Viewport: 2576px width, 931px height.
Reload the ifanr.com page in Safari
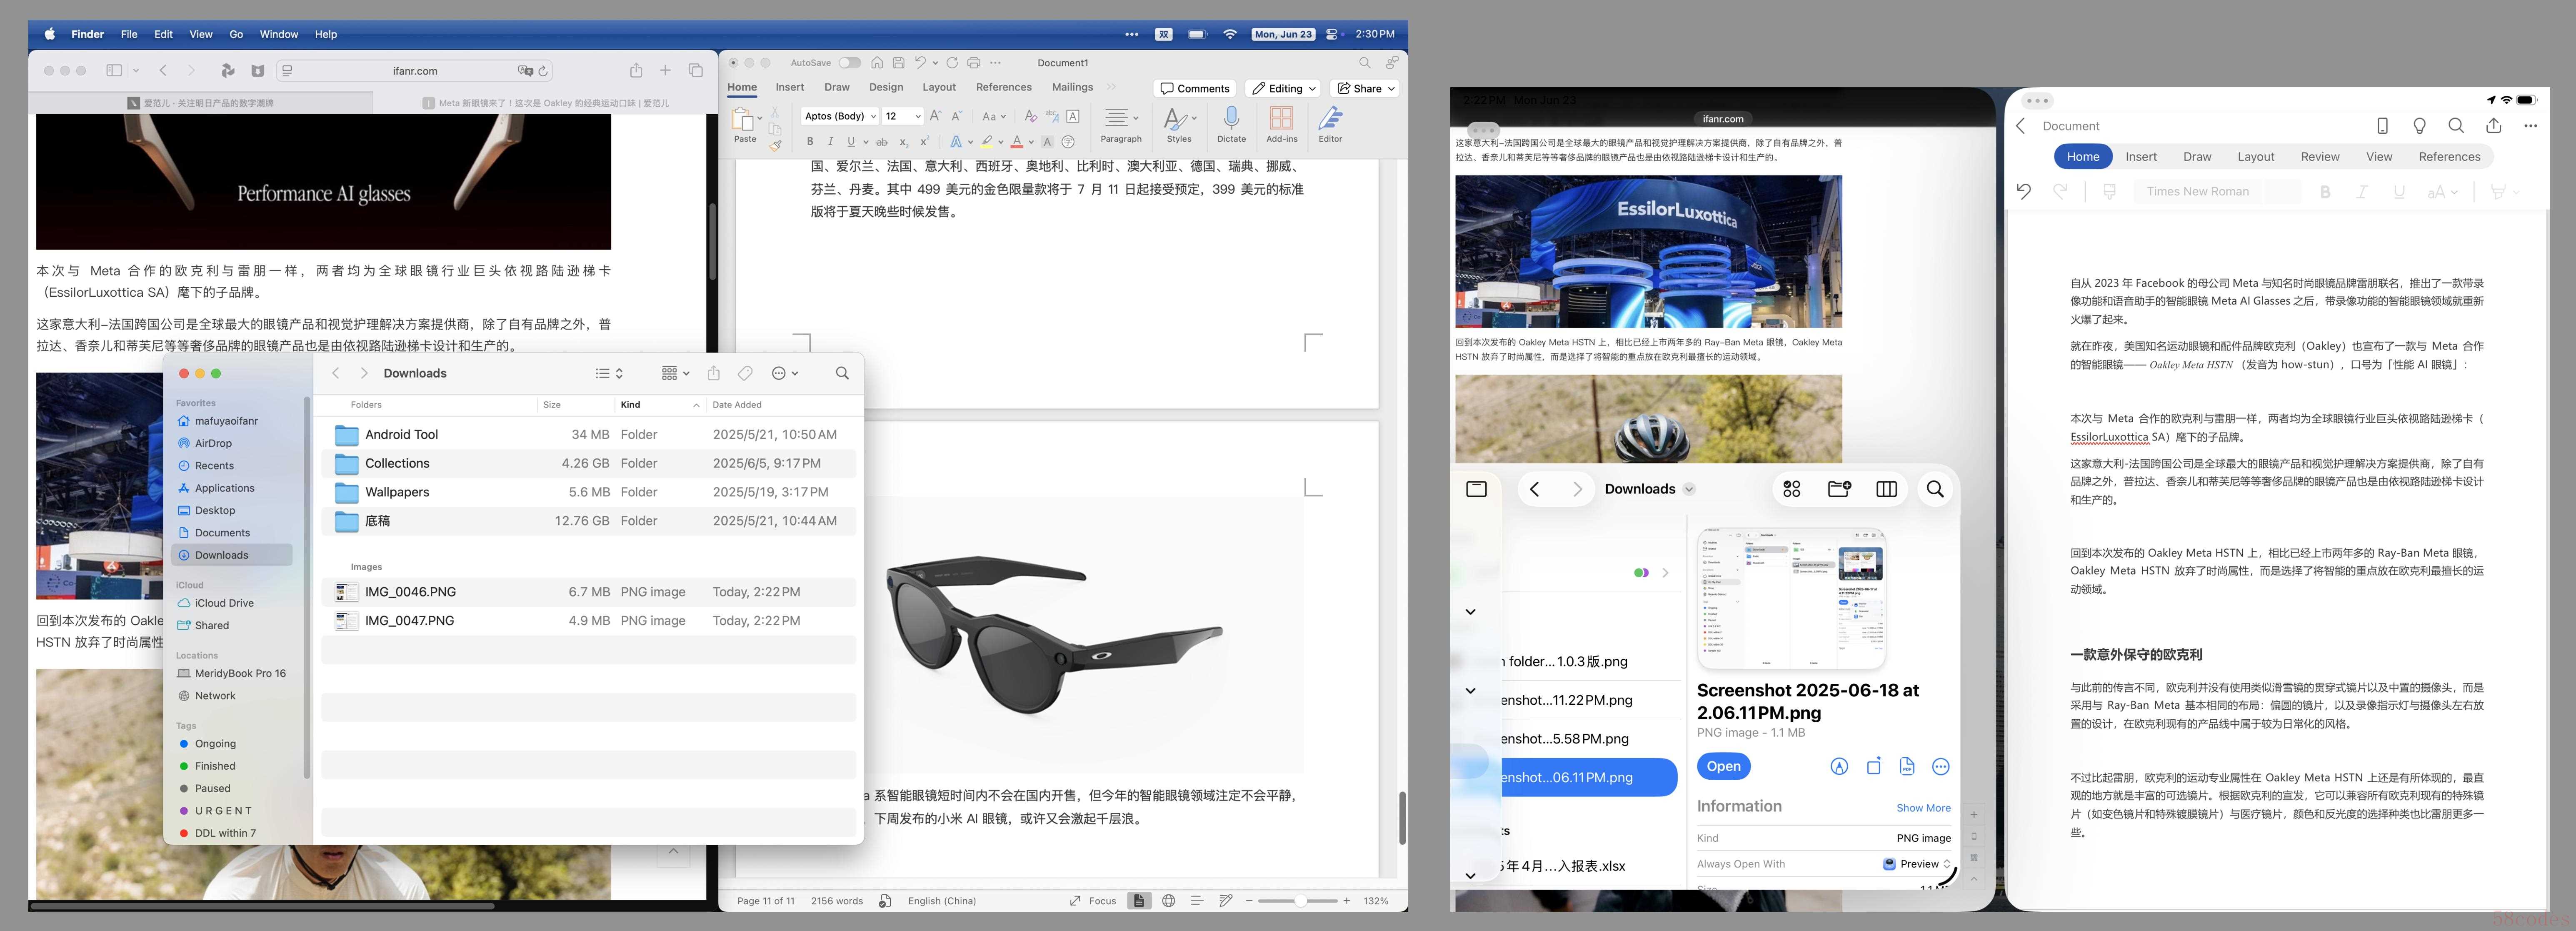[x=543, y=71]
